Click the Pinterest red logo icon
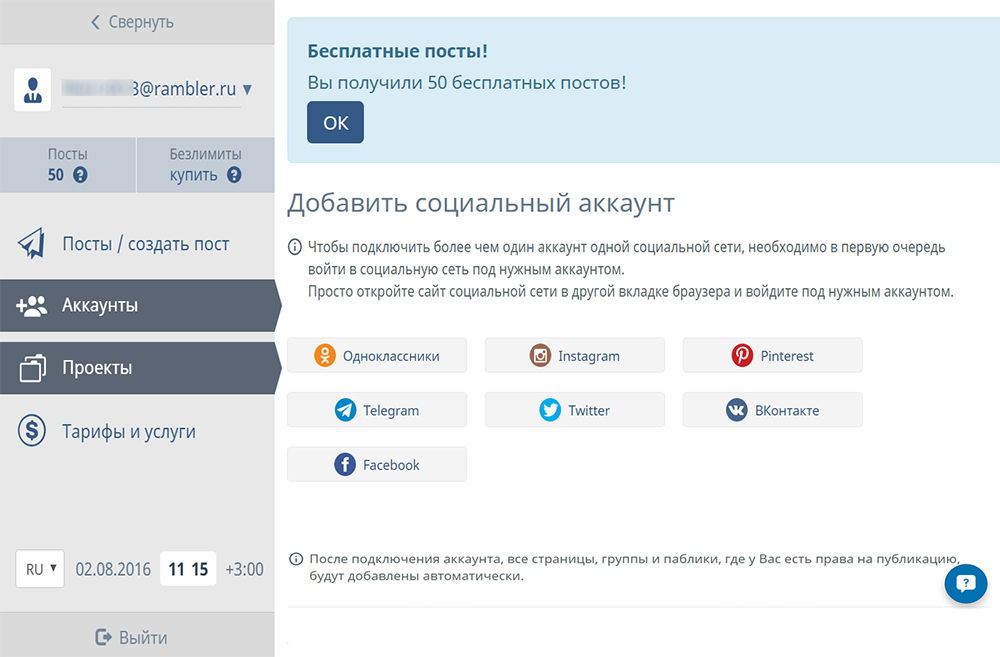Viewport: 1000px width, 657px height. coord(742,356)
